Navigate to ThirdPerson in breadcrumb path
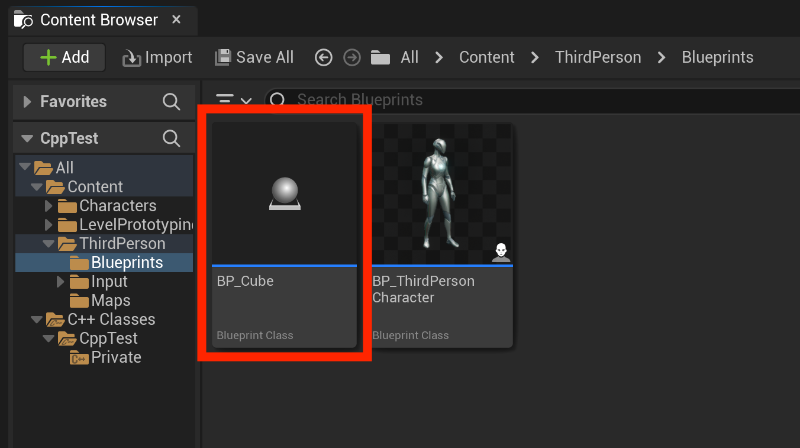 [598, 57]
